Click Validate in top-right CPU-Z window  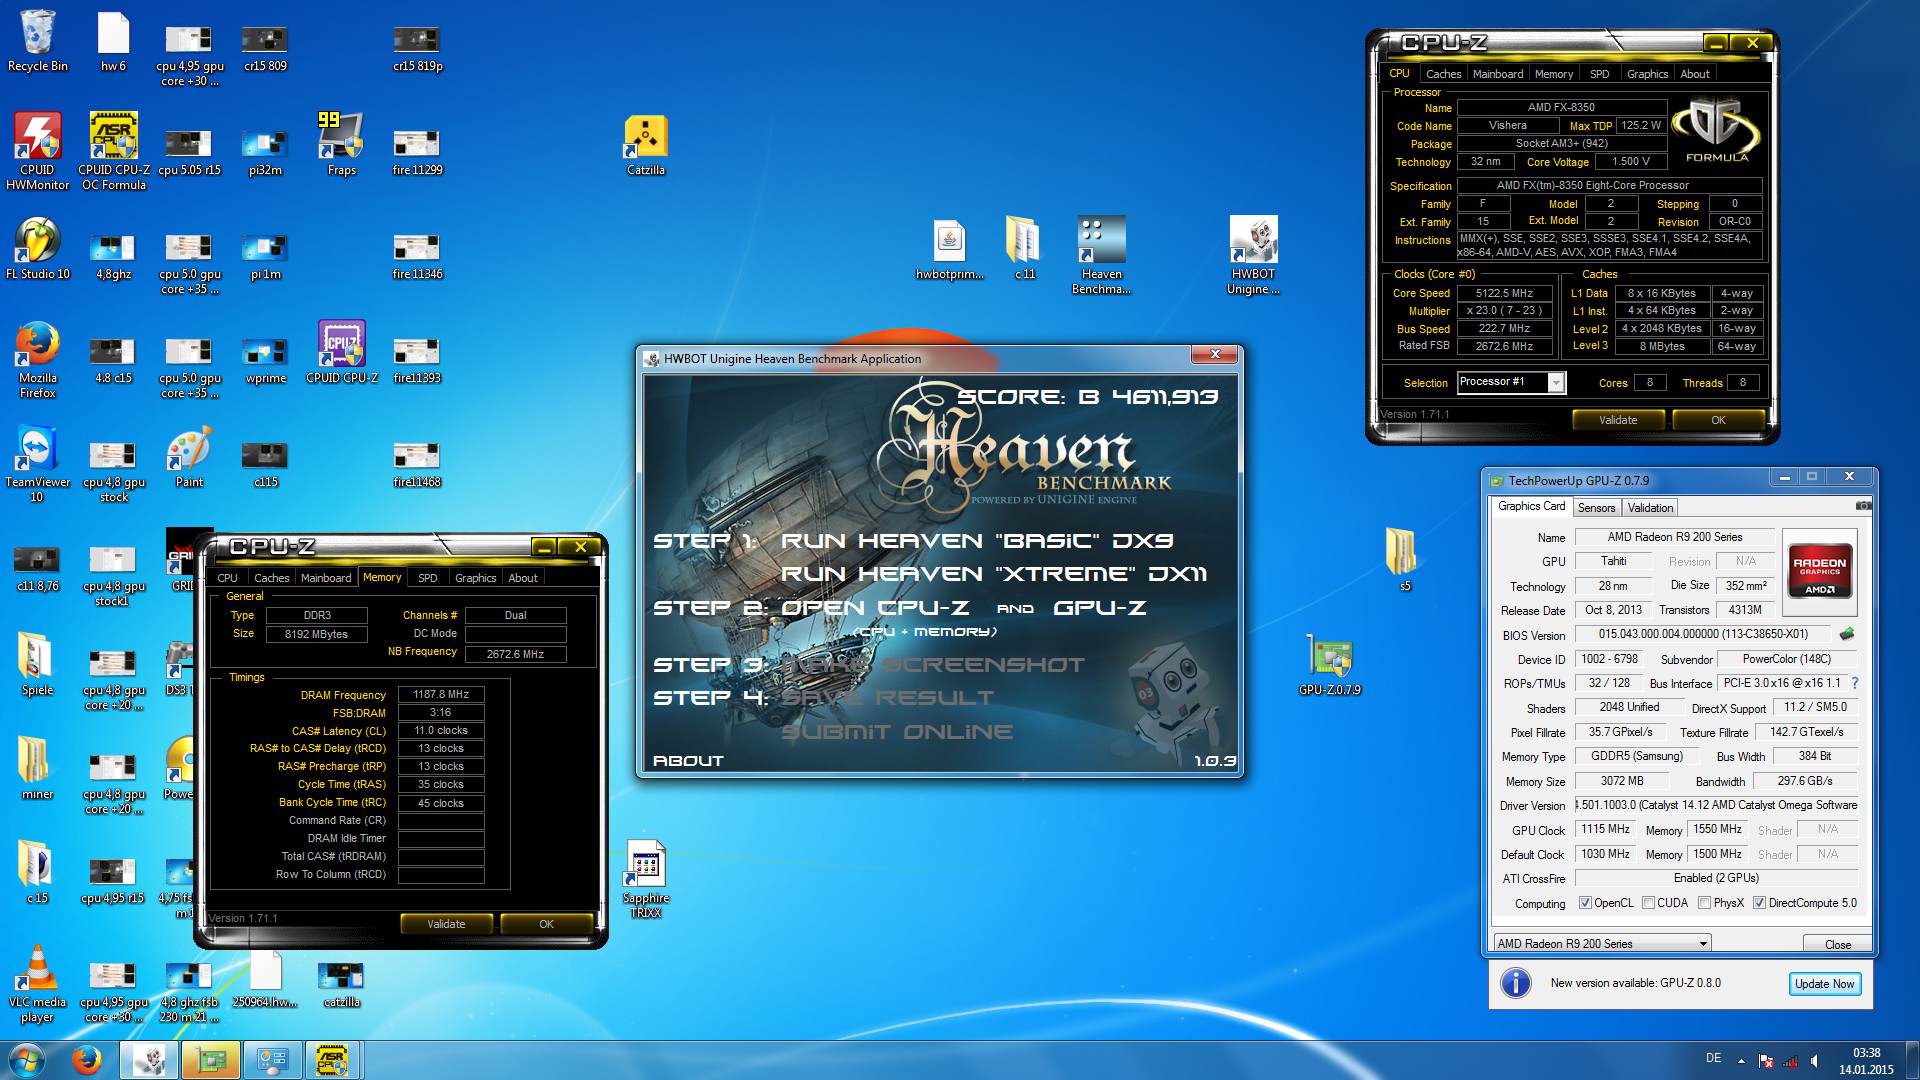click(1617, 420)
